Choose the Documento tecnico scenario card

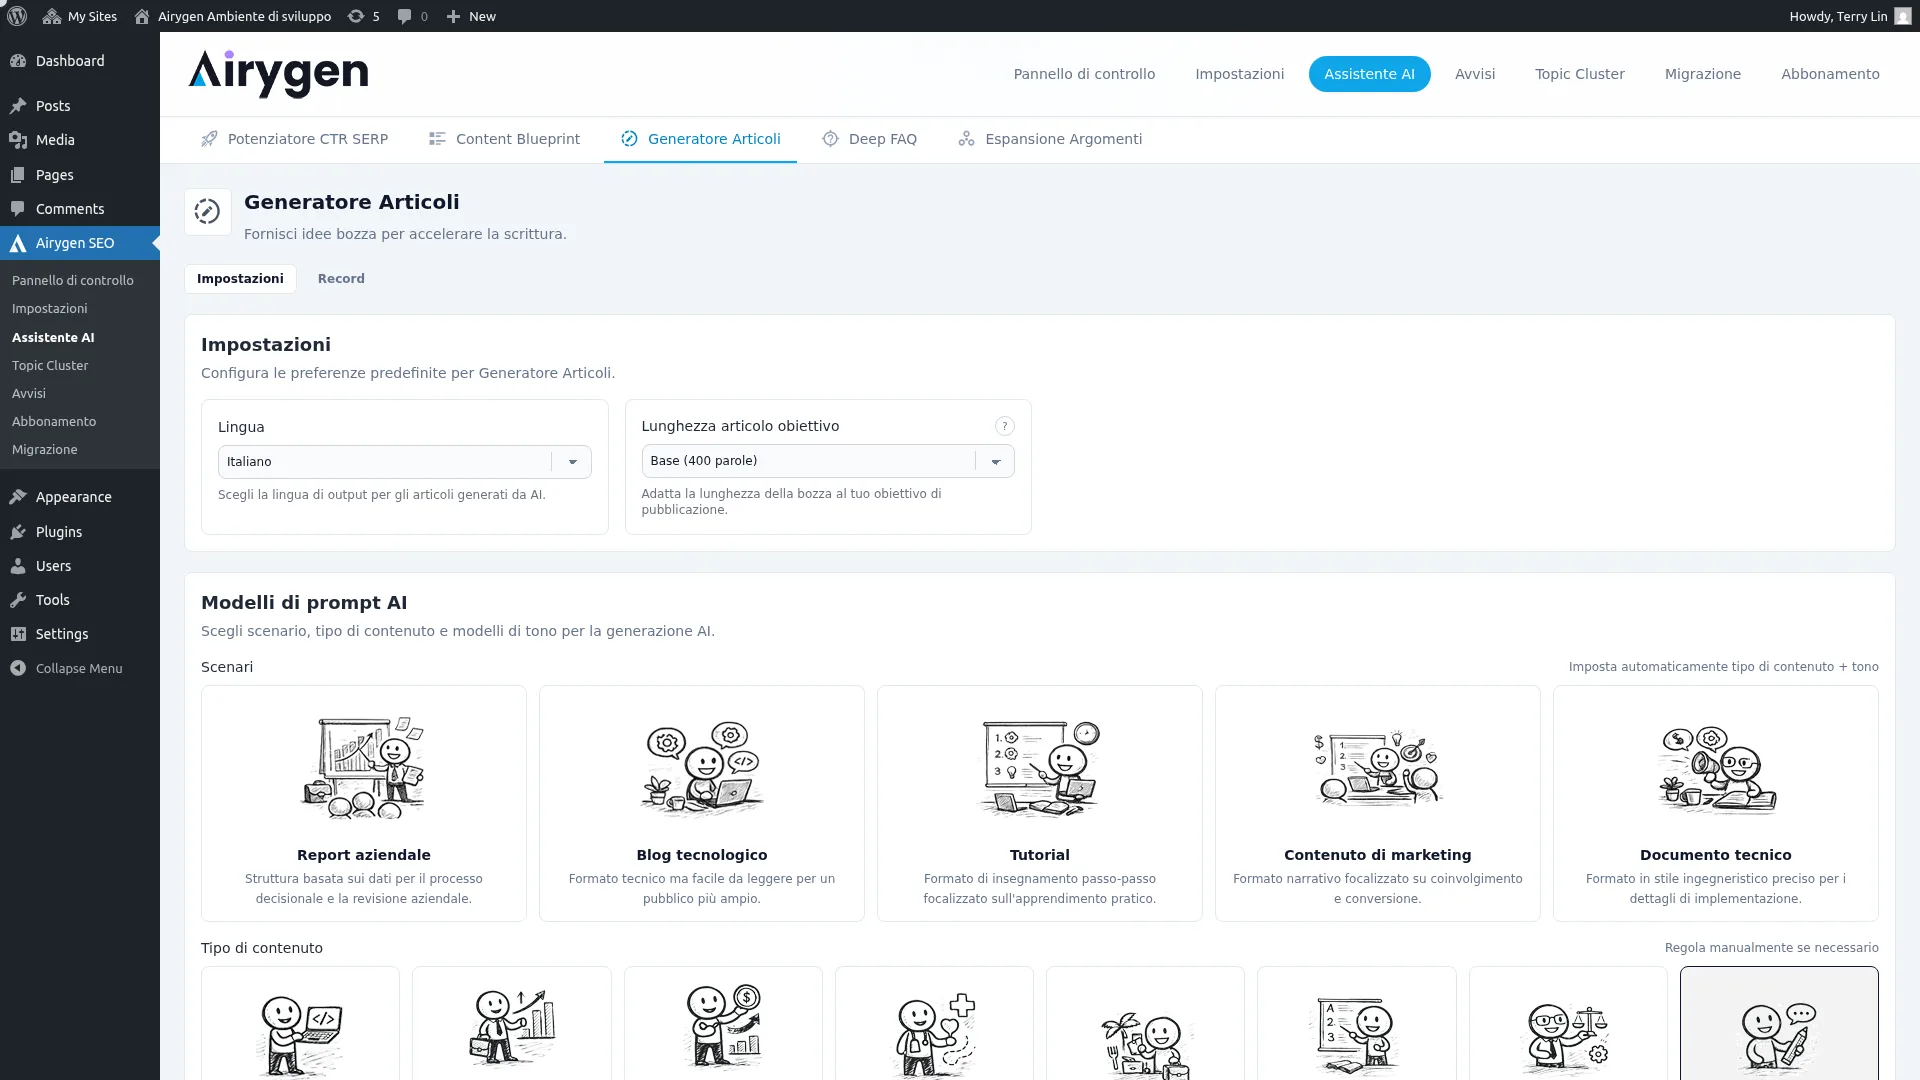[1716, 803]
